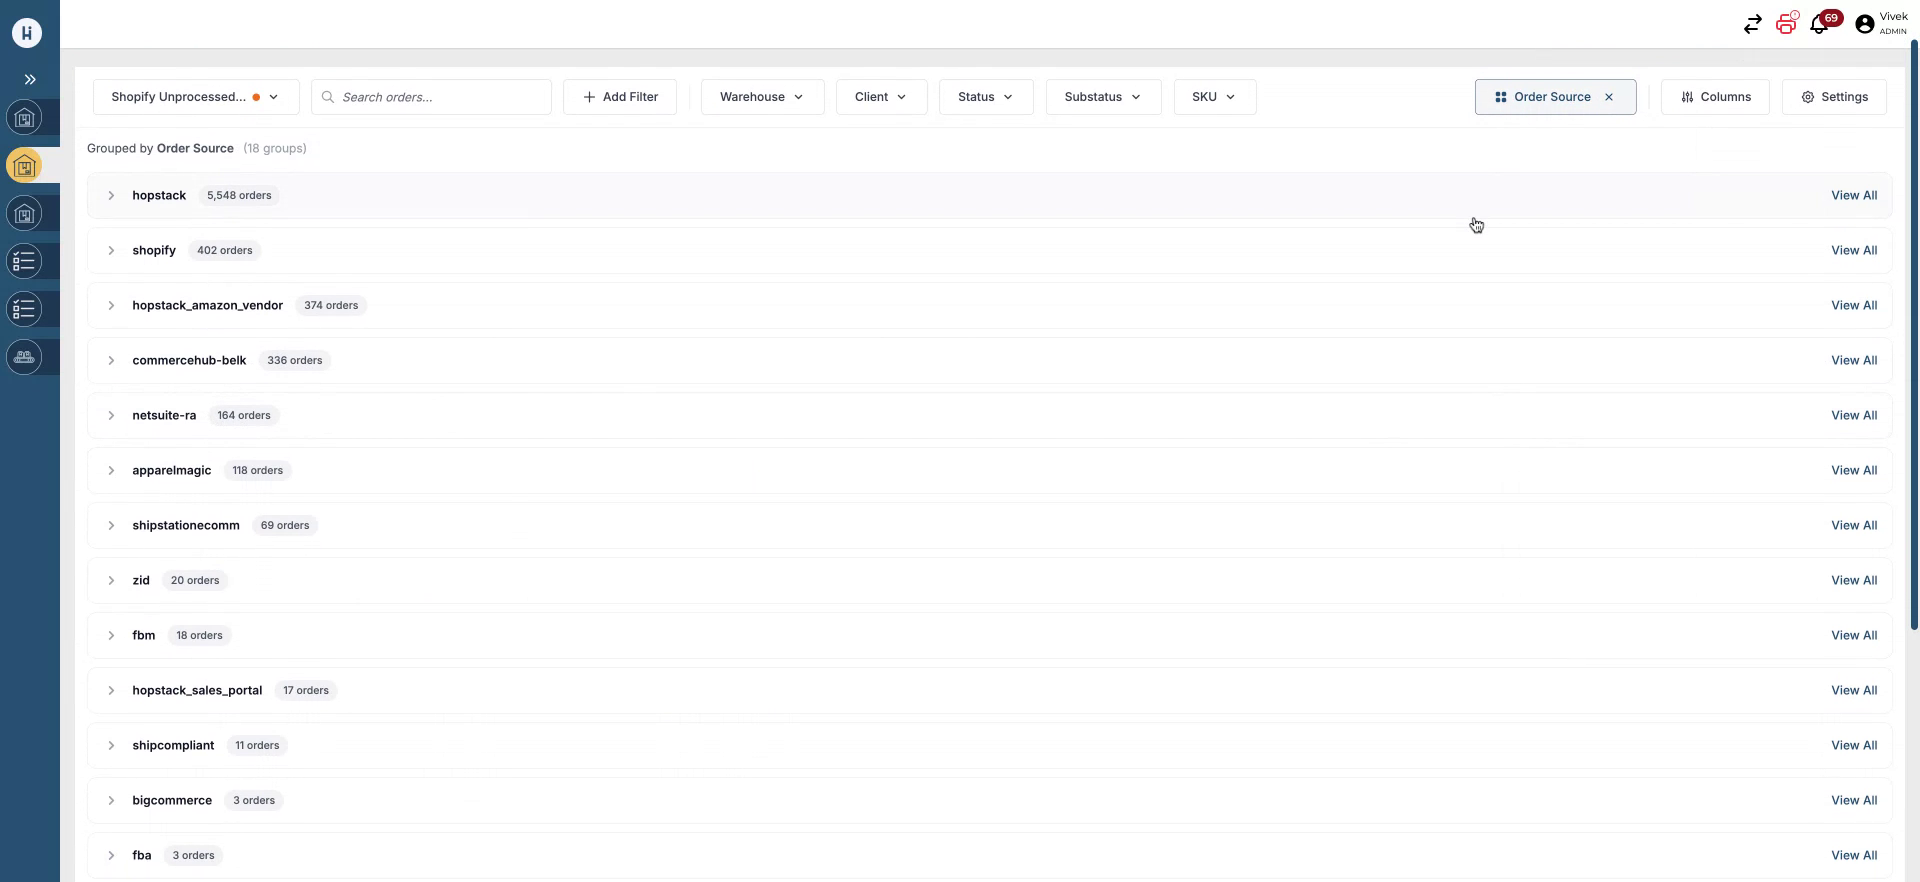The height and width of the screenshot is (882, 1920).
Task: Open the Status filter dropdown
Action: point(985,97)
